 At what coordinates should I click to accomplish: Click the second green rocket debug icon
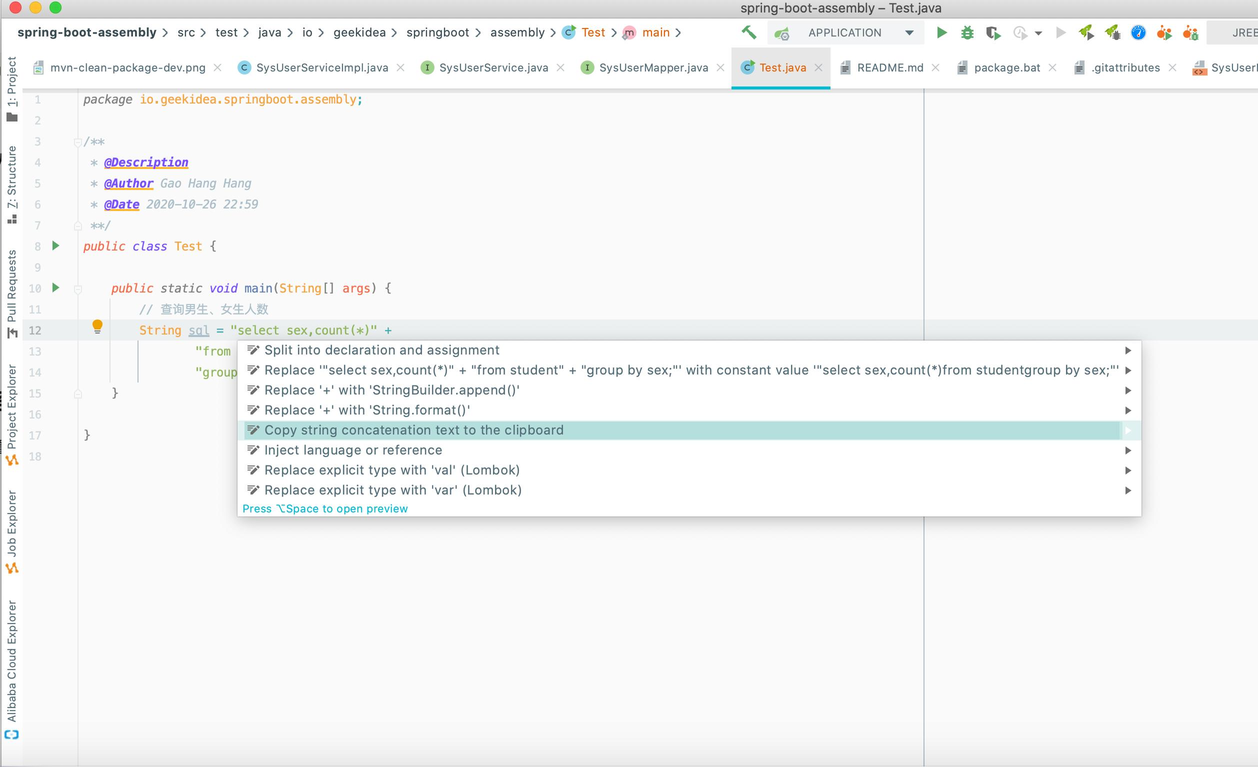1112,33
